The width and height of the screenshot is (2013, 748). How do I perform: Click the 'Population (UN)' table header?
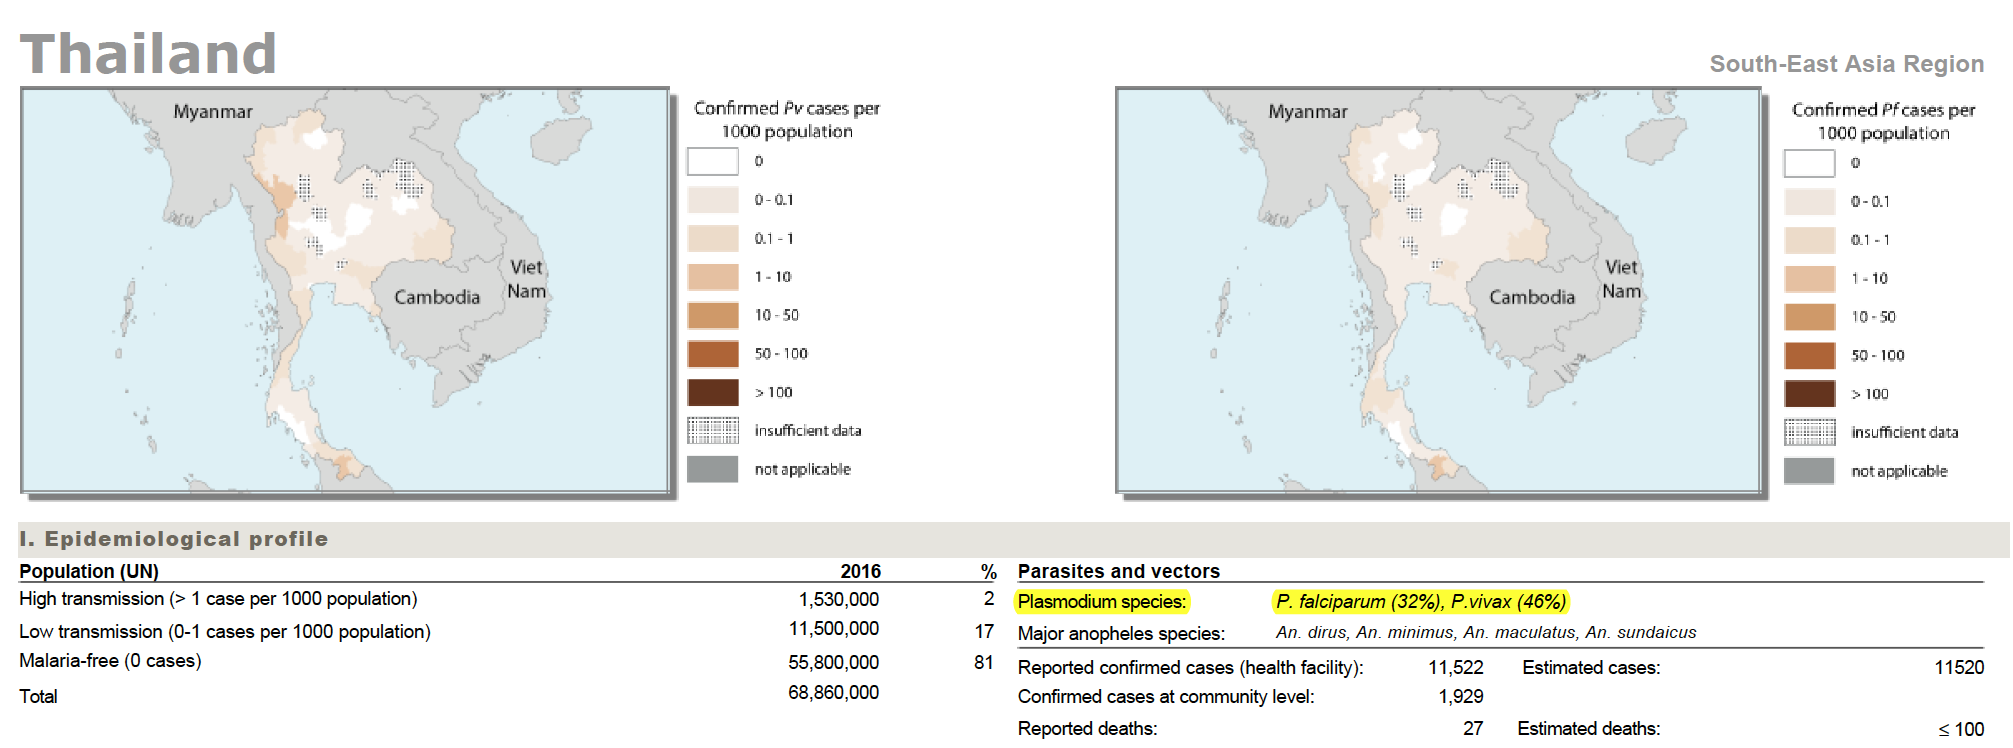coord(89,571)
